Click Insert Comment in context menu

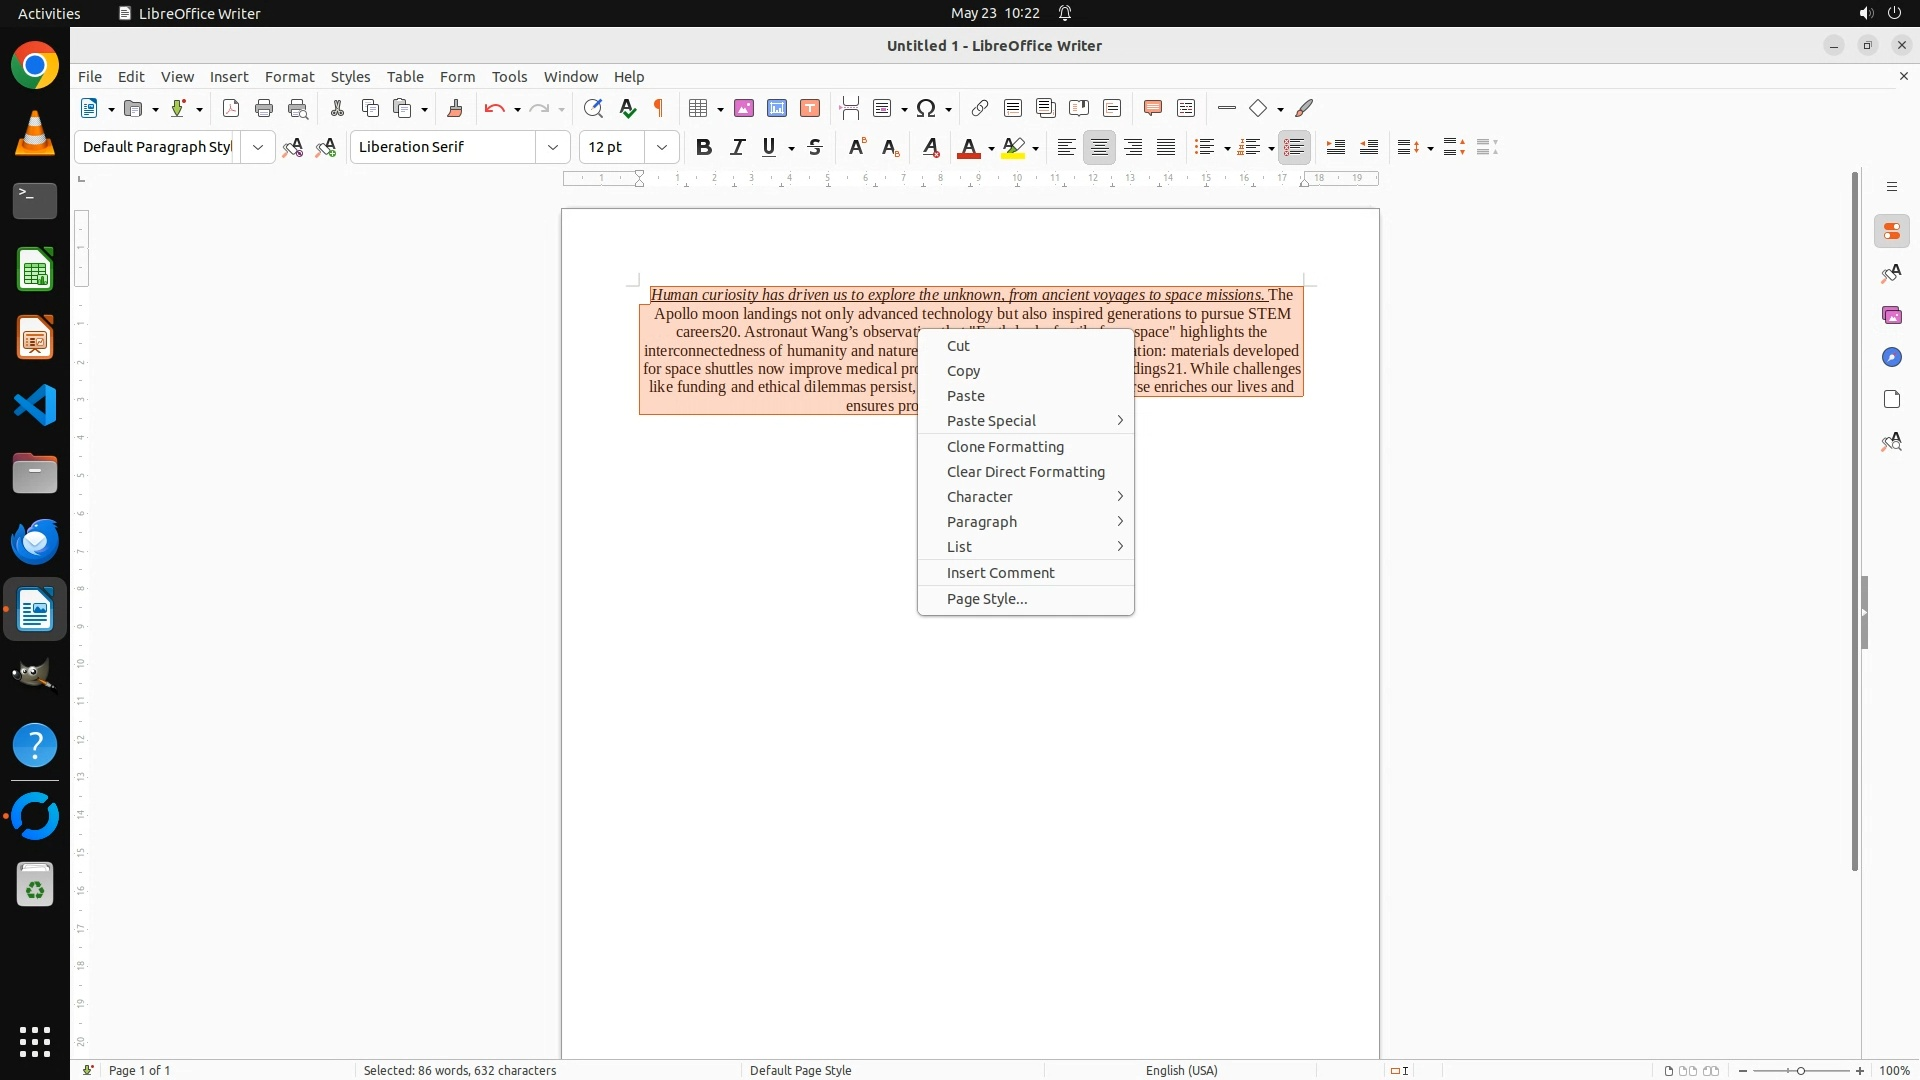point(1000,573)
